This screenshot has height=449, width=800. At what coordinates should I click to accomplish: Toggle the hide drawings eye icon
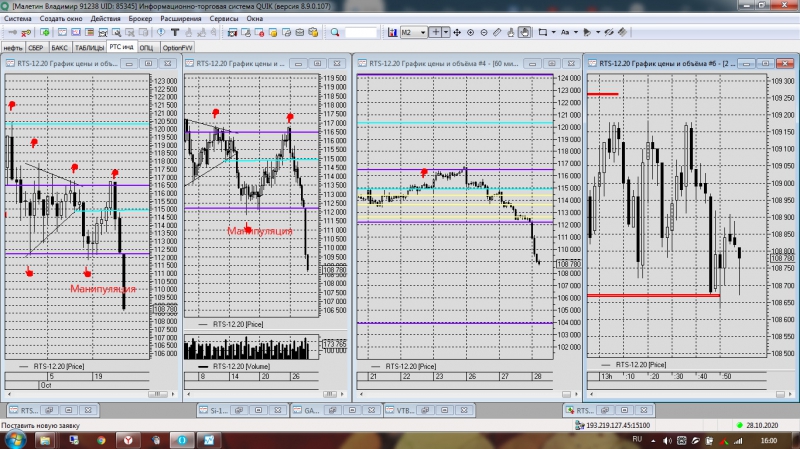608,32
